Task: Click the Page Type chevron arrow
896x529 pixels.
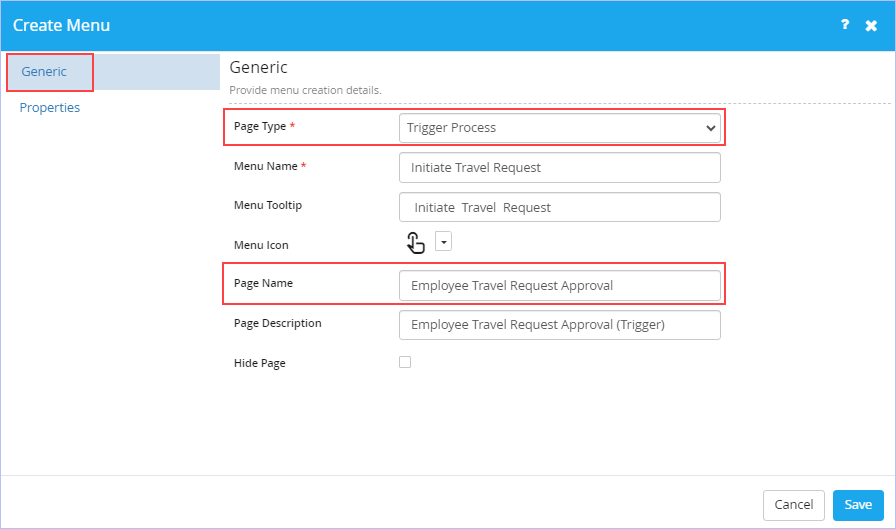Action: 710,128
